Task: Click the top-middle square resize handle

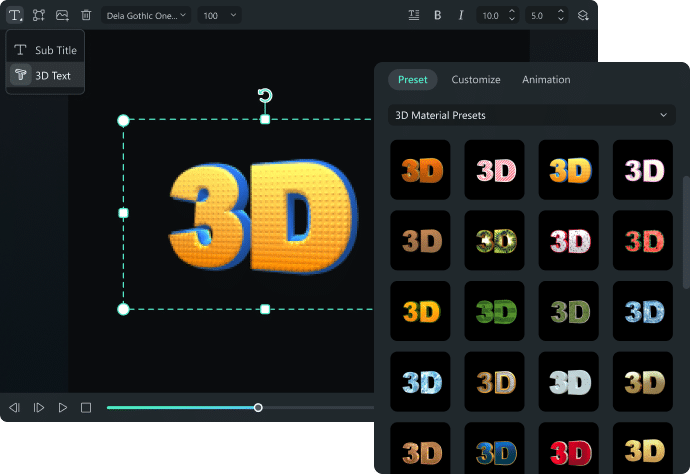Action: tap(265, 119)
